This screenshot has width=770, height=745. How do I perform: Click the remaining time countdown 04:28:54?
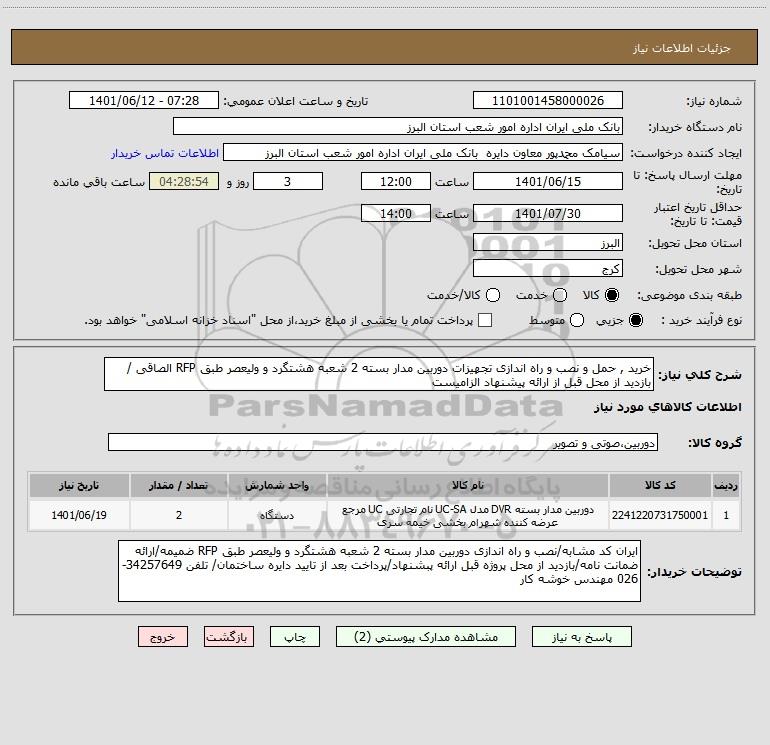[184, 181]
